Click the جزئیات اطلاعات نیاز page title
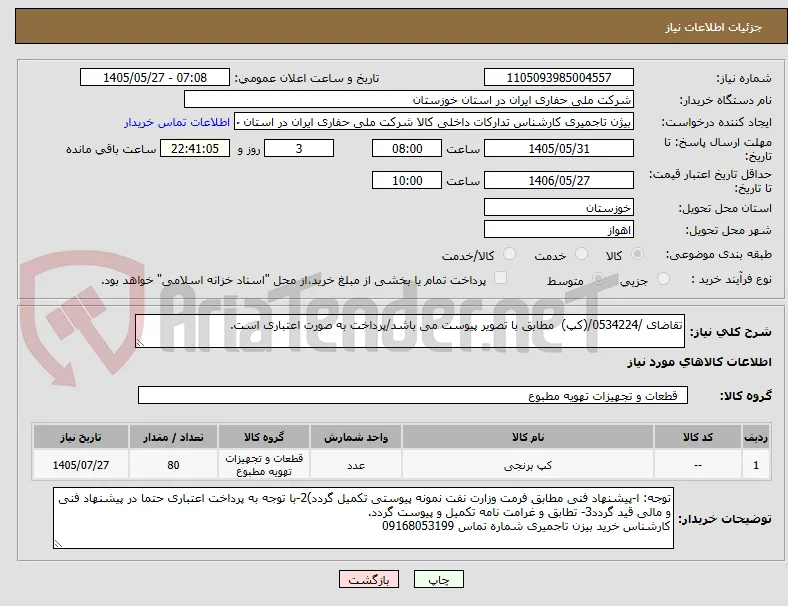 (714, 27)
